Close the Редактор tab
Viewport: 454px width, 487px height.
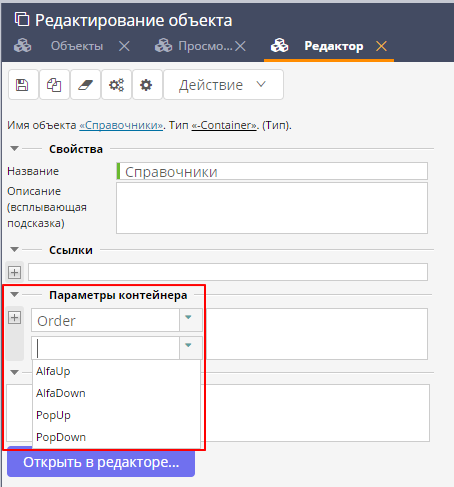coord(381,46)
